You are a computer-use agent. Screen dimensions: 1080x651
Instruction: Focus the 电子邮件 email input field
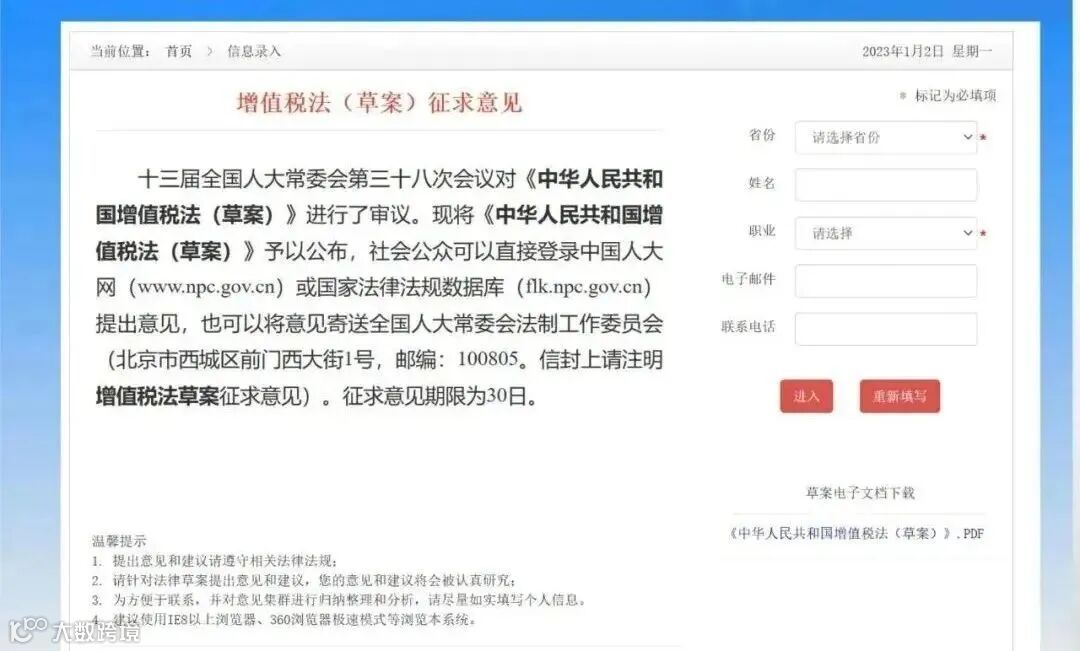tap(886, 280)
